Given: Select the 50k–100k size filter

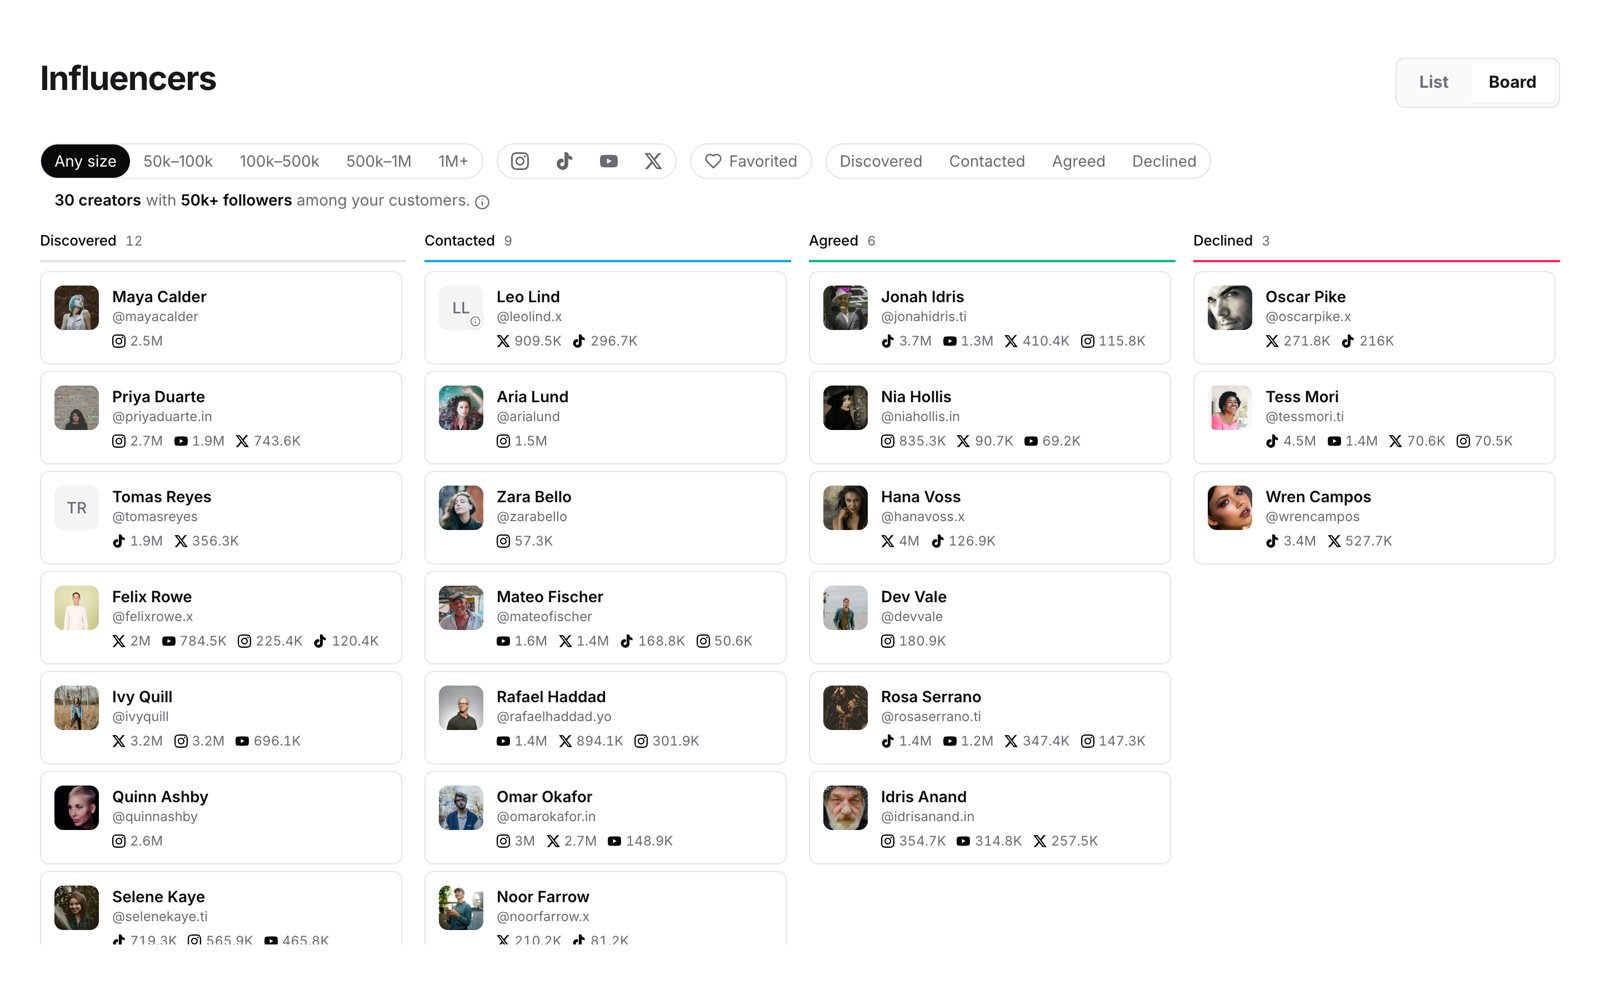Looking at the screenshot, I should point(178,161).
